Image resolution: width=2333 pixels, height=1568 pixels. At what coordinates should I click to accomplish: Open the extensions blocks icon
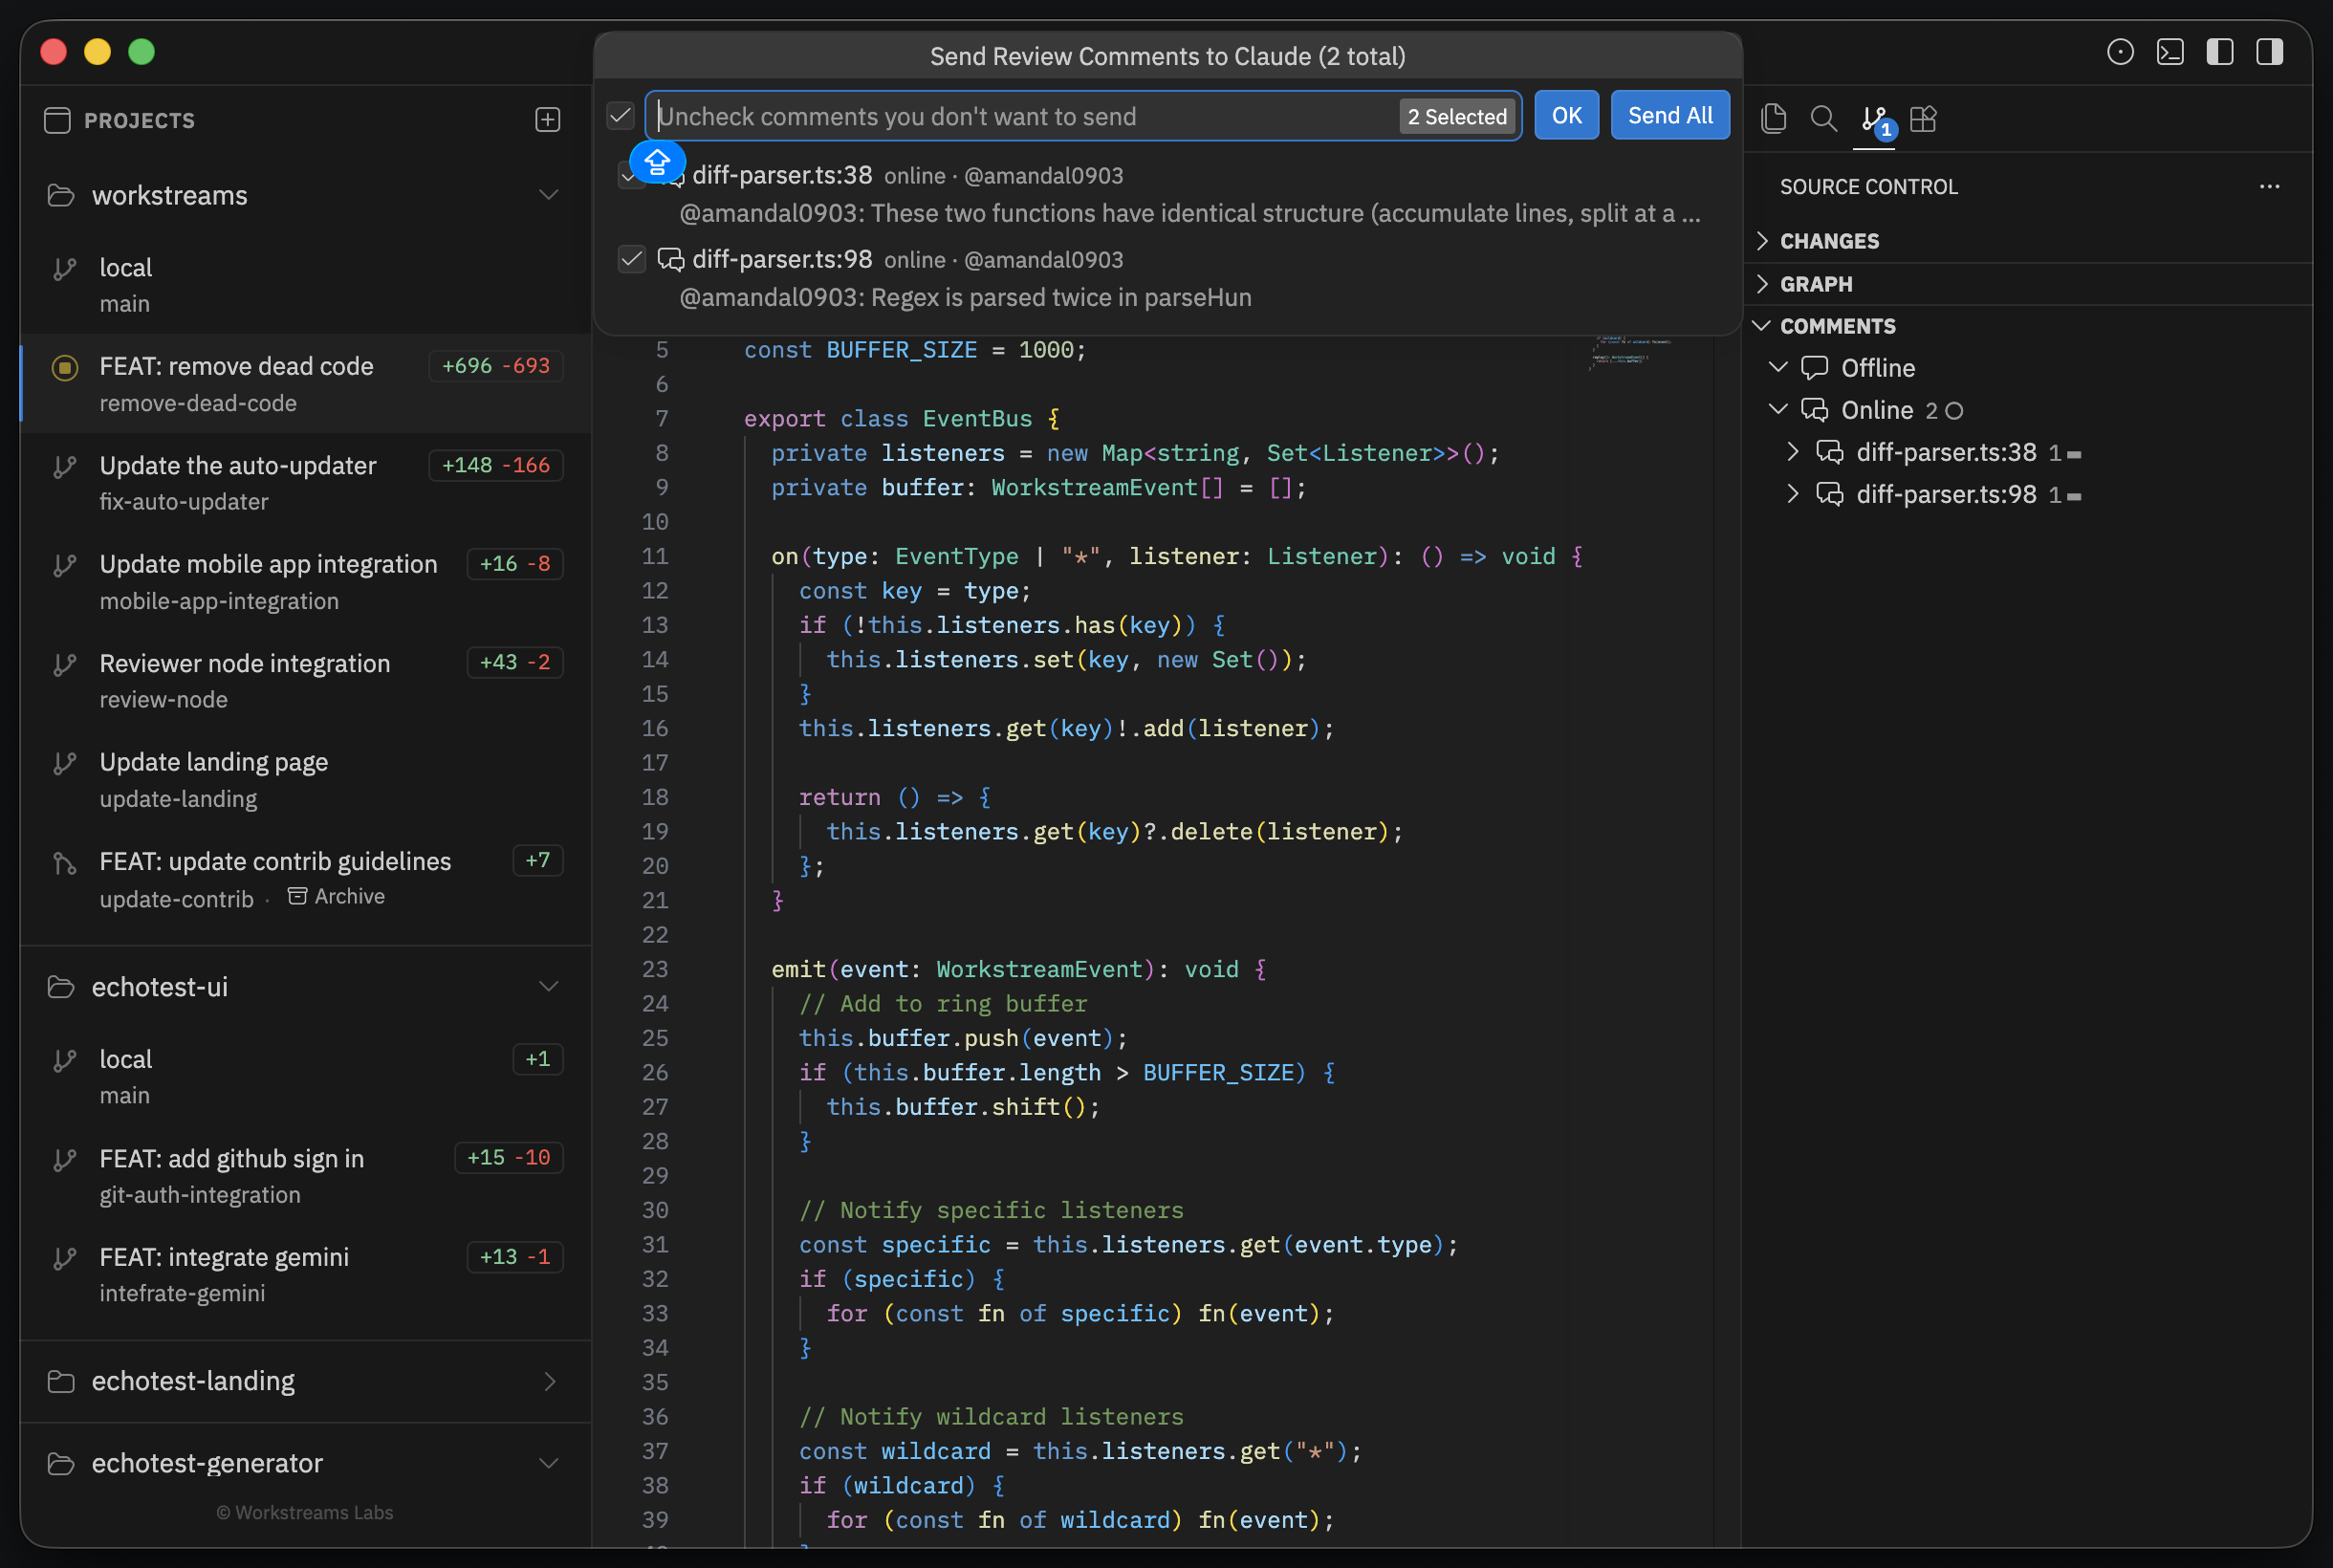(1923, 119)
